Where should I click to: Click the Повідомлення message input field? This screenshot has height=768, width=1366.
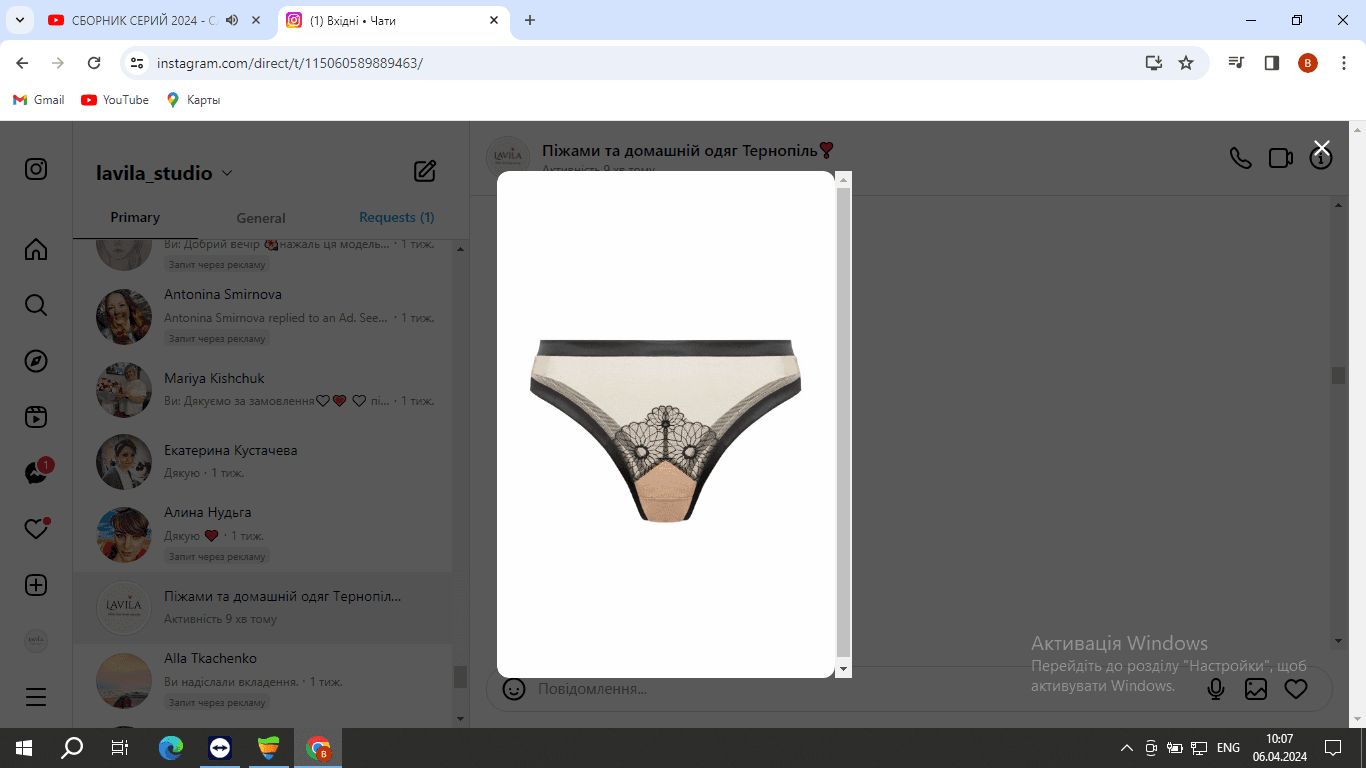click(x=860, y=689)
